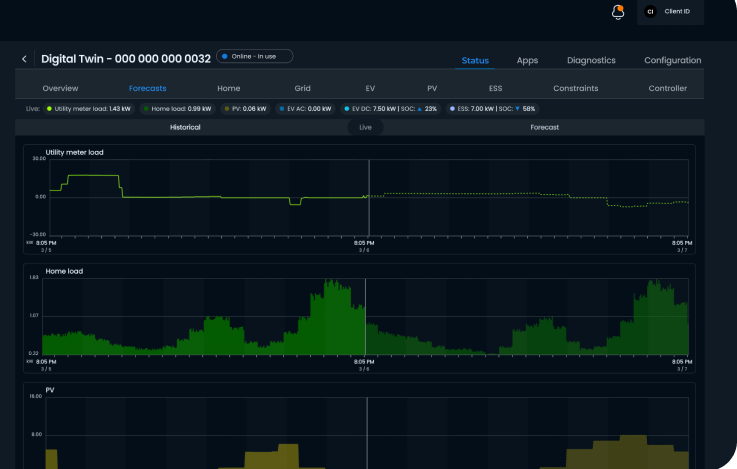Open the Diagnostics tab
737x469 pixels.
591,60
